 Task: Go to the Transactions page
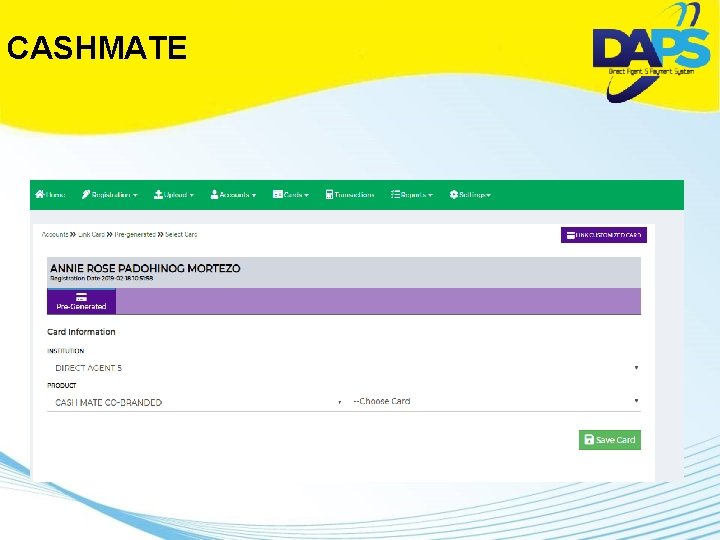tap(350, 195)
